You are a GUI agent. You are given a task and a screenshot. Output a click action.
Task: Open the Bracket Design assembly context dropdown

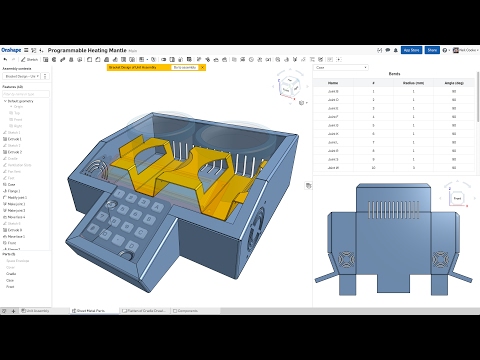22,76
